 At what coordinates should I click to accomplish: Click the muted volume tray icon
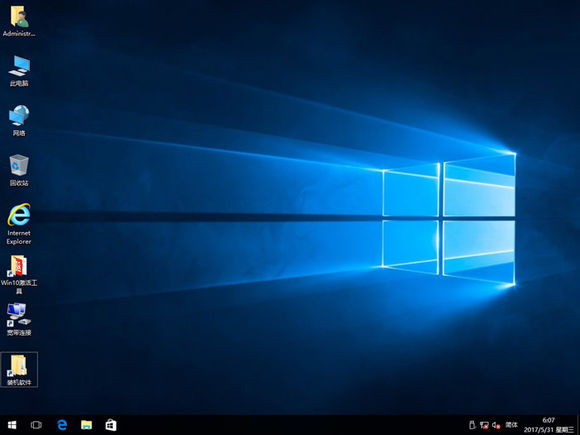click(x=496, y=425)
